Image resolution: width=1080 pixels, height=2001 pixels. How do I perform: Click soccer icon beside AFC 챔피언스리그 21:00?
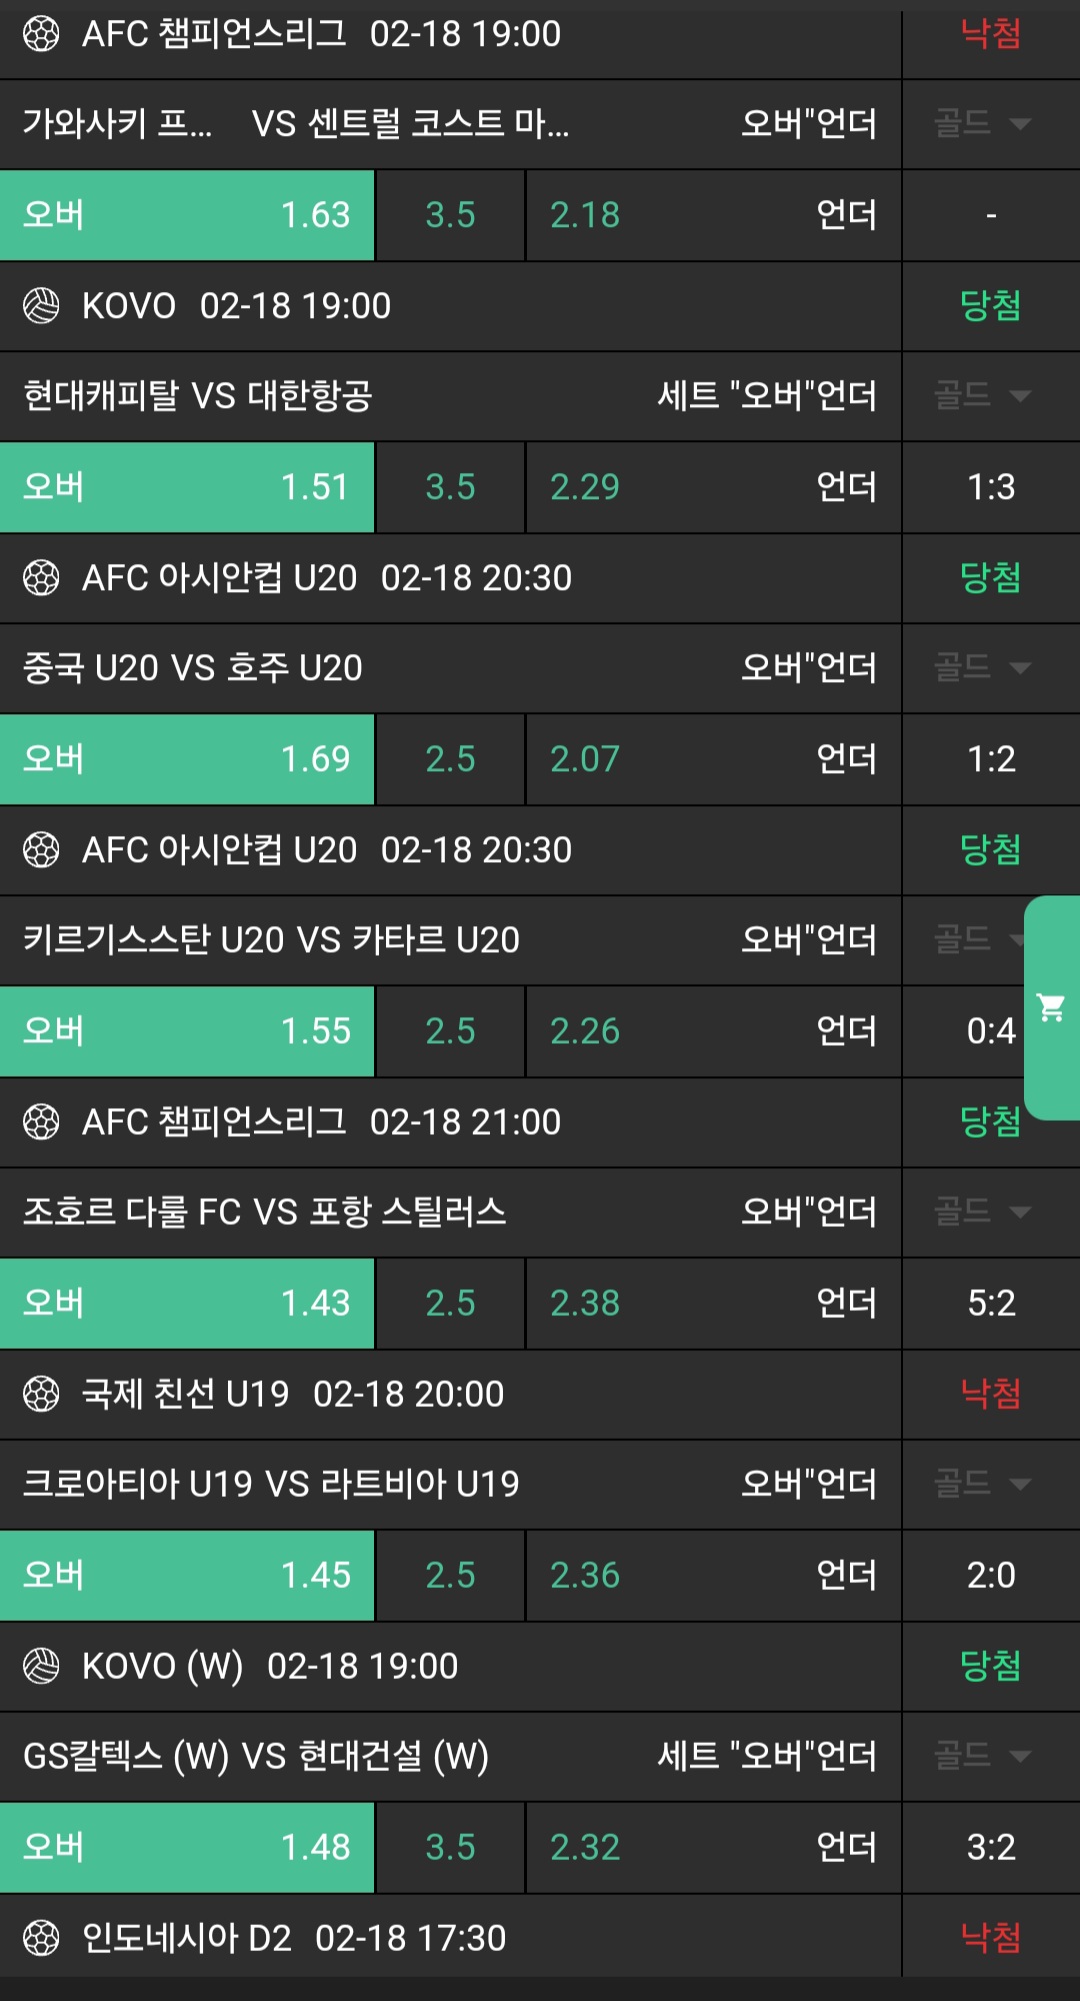[41, 1122]
